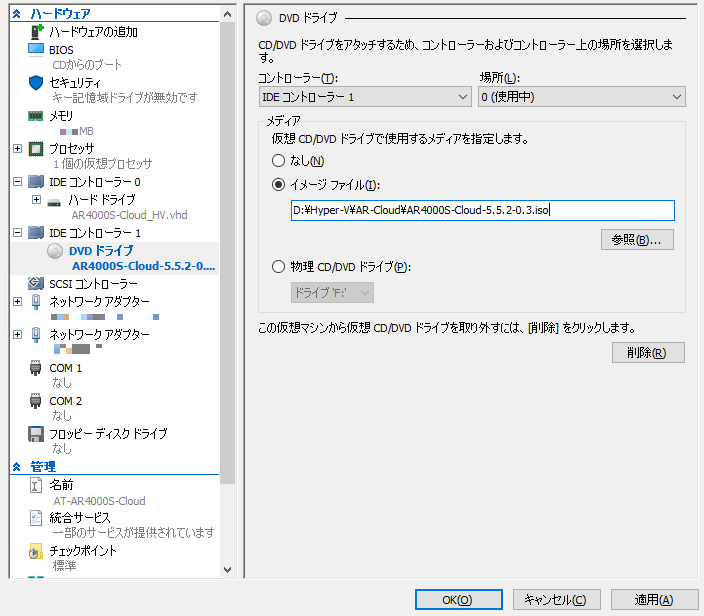The width and height of the screenshot is (704, 616).
Task: Click the OK(O) button
Action: 458,600
